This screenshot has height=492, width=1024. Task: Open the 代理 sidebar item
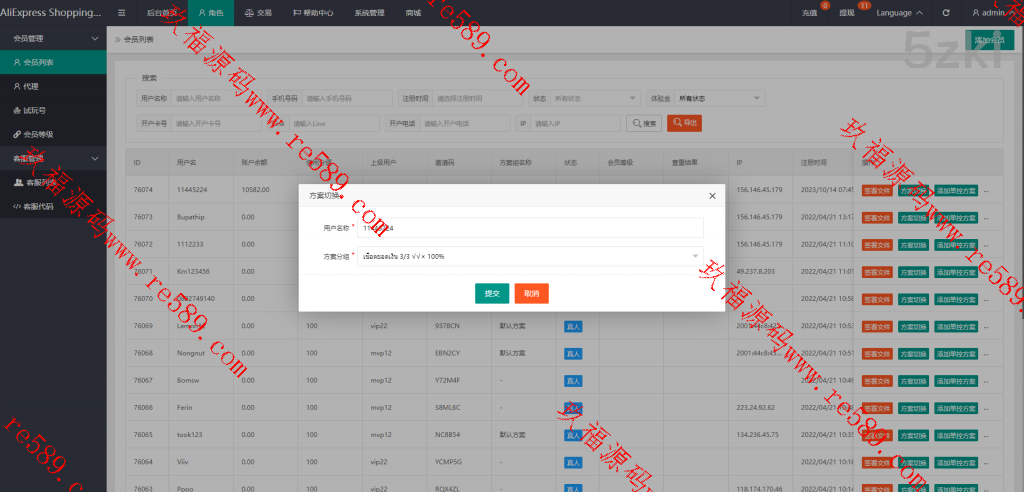coord(31,86)
